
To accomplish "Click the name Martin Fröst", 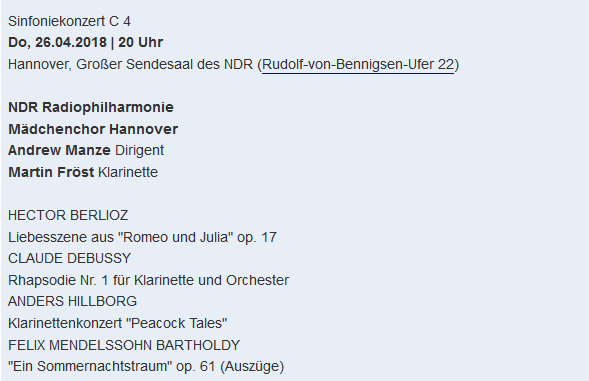I will (51, 172).
